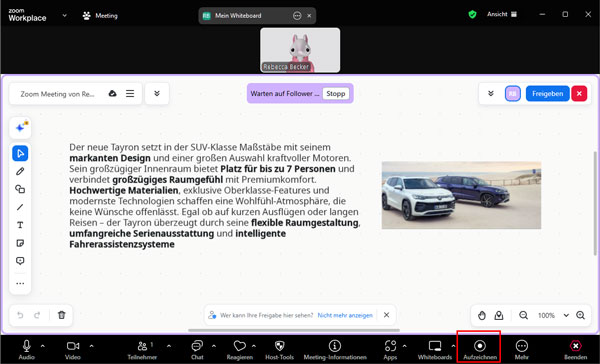Open the Meeting tab
Screen dimensions: 600x364
click(100, 16)
